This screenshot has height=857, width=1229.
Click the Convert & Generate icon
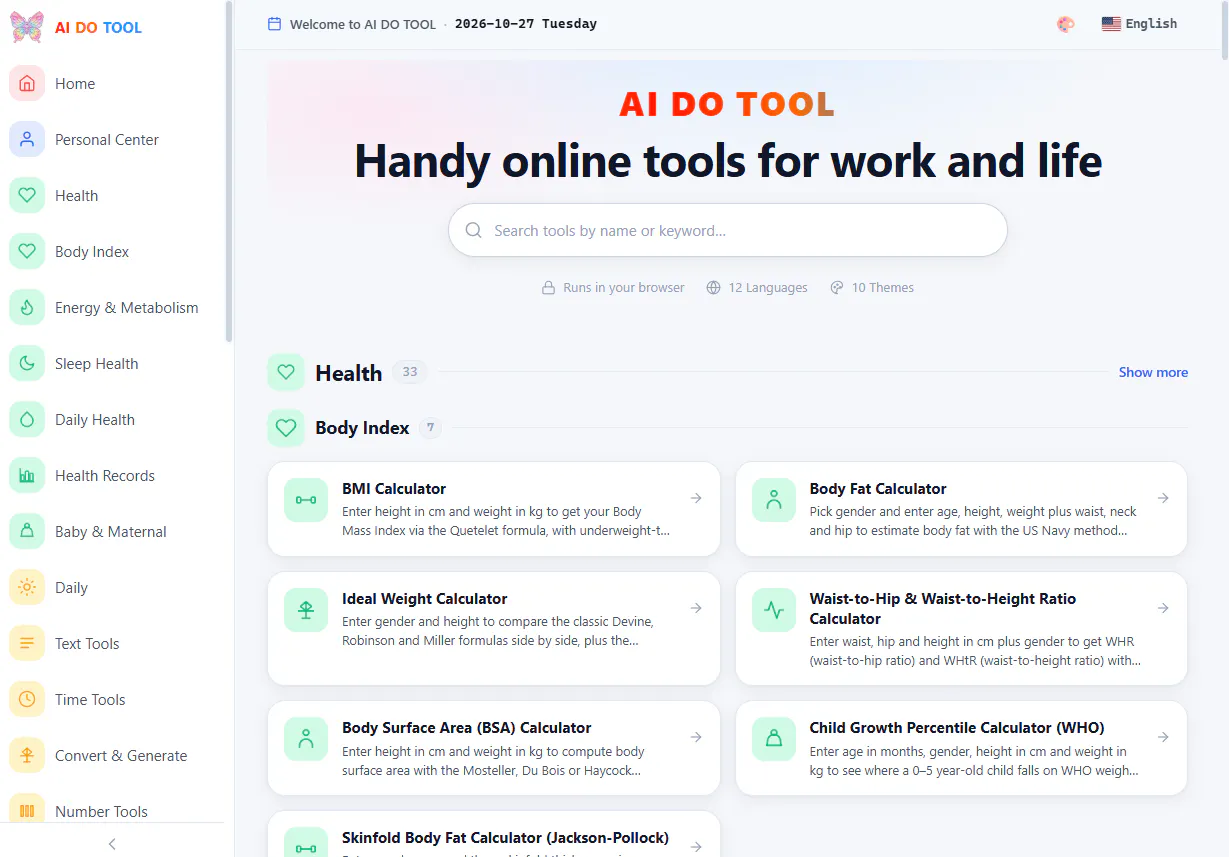point(27,756)
